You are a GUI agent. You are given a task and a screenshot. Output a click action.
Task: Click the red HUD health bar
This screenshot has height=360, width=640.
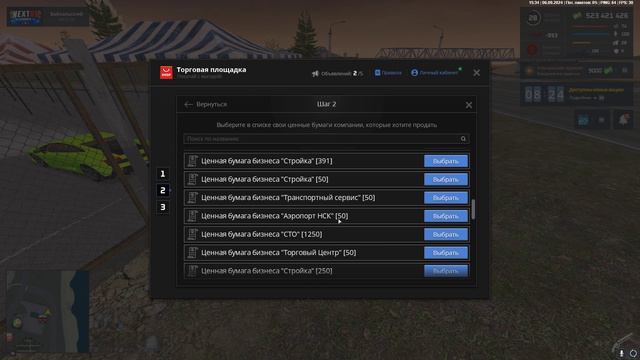tap(590, 26)
